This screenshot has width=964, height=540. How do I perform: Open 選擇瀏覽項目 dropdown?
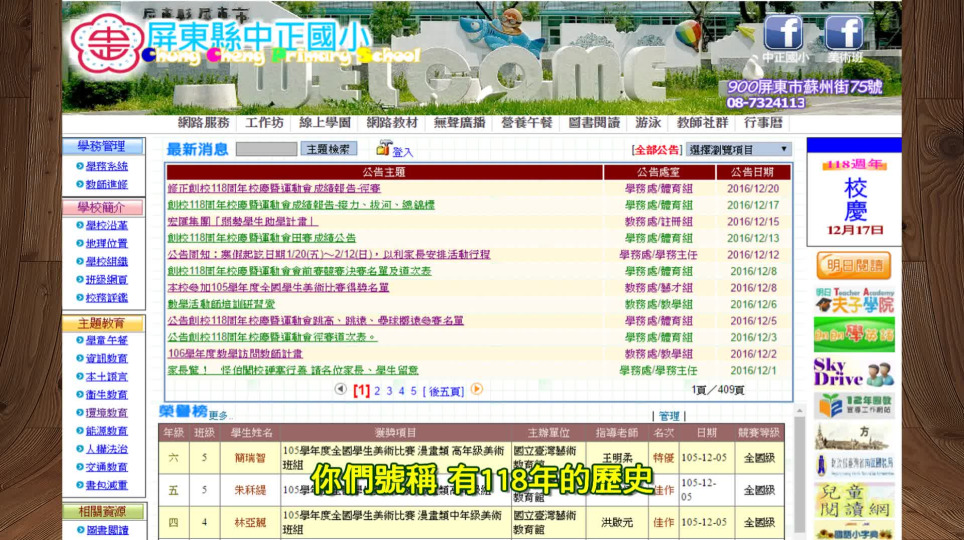738,149
